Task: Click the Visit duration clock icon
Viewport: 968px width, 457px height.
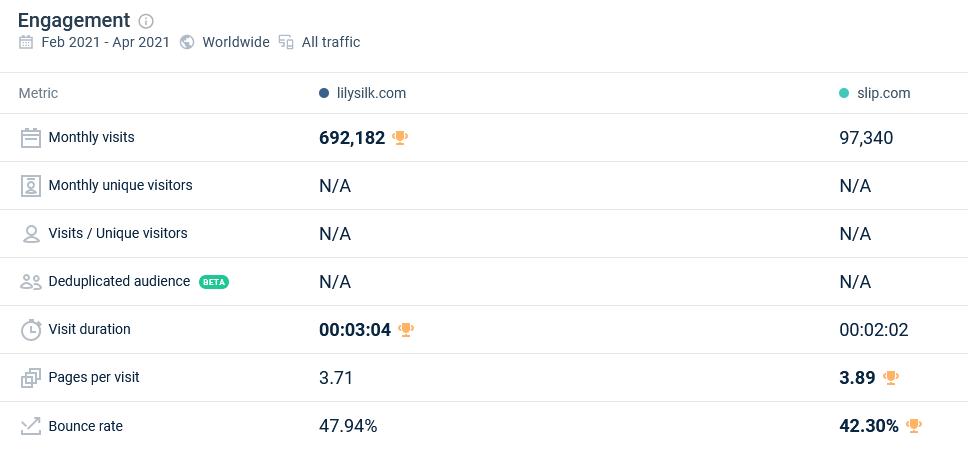Action: point(31,330)
